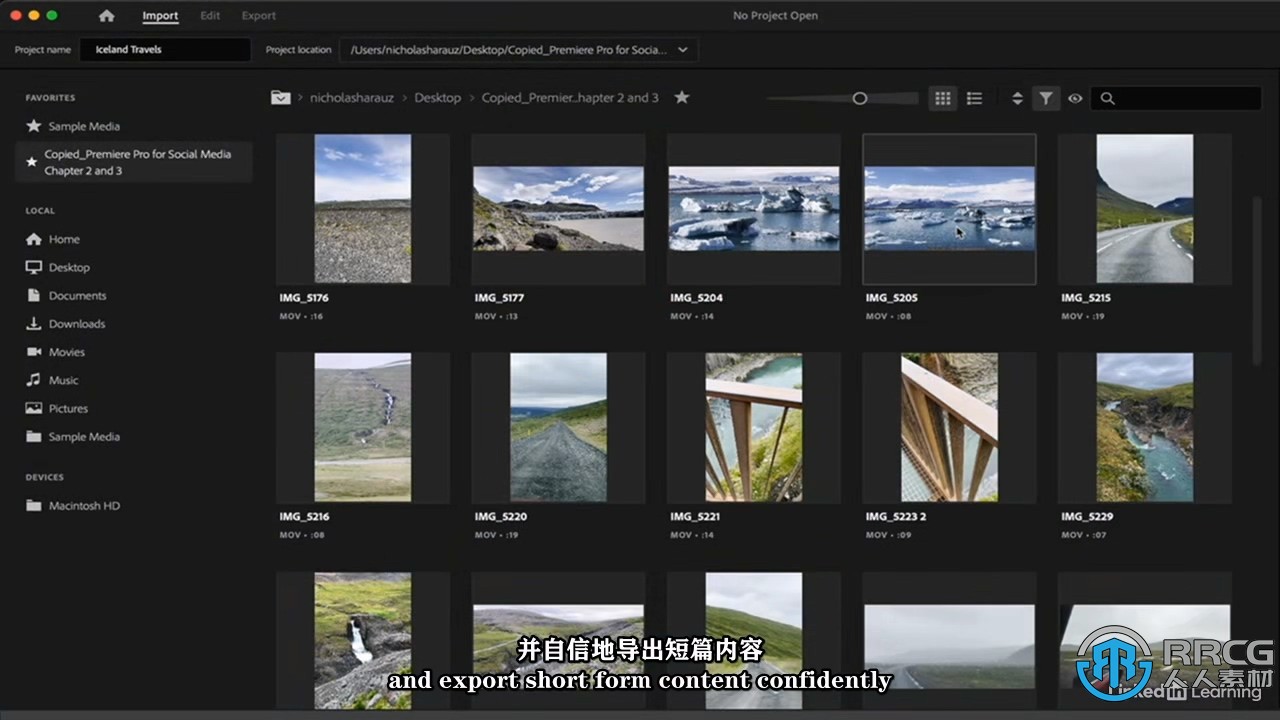Click the IMG_5176 file name
The image size is (1280, 720).
click(304, 298)
